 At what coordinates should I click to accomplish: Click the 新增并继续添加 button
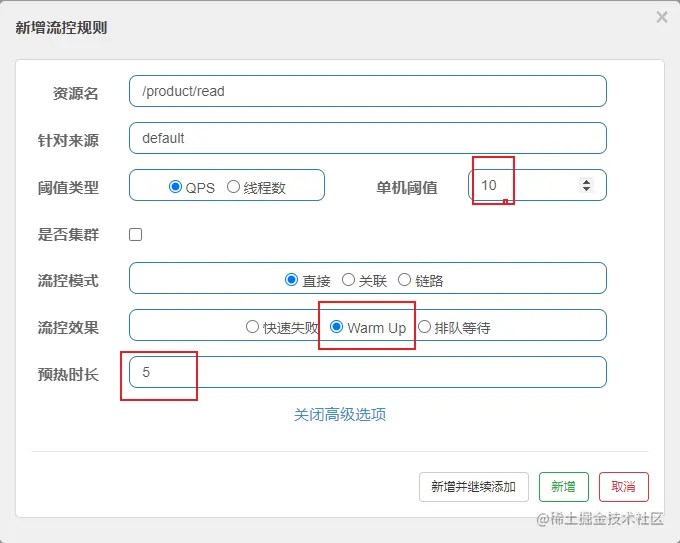click(x=474, y=487)
